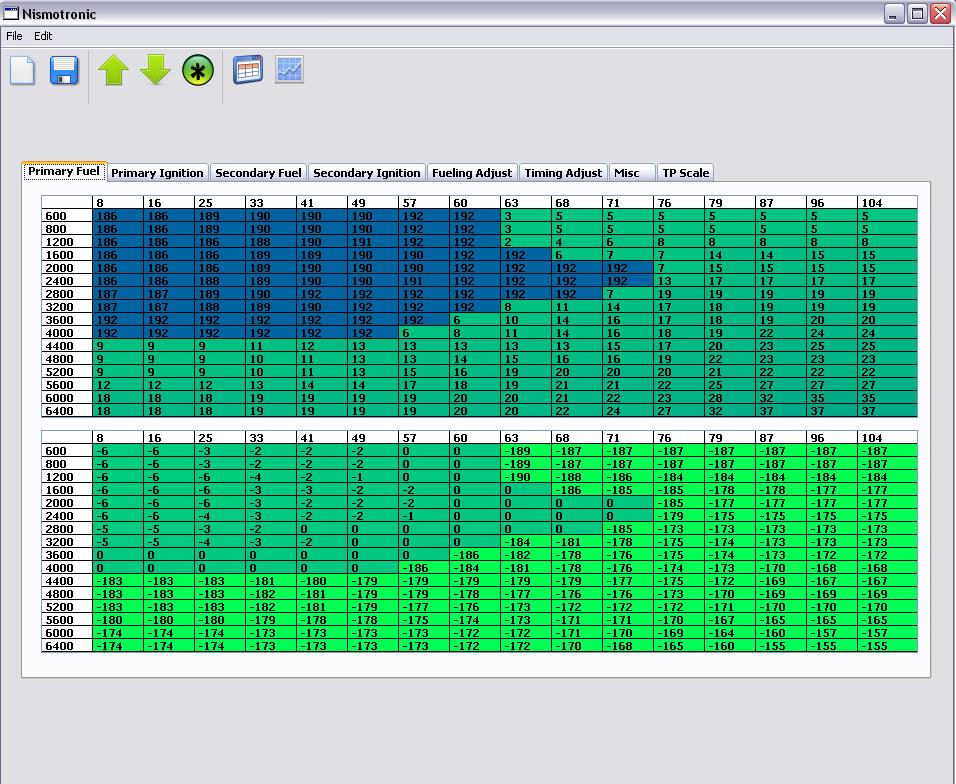Image resolution: width=956 pixels, height=784 pixels.
Task: Select upper table row 1600, column 68 cell
Action: [x=577, y=255]
